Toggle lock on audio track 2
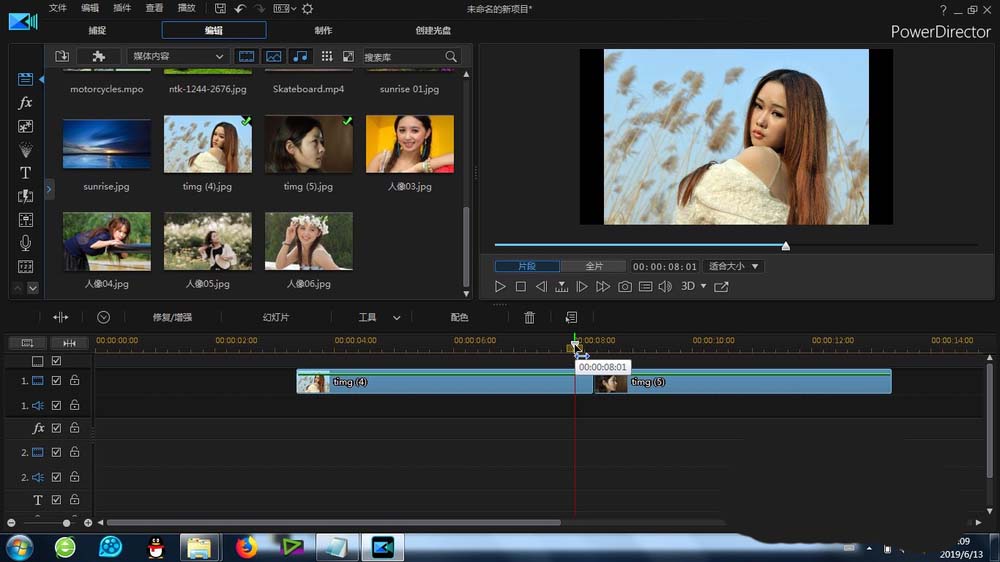This screenshot has height=562, width=1000. 74,477
